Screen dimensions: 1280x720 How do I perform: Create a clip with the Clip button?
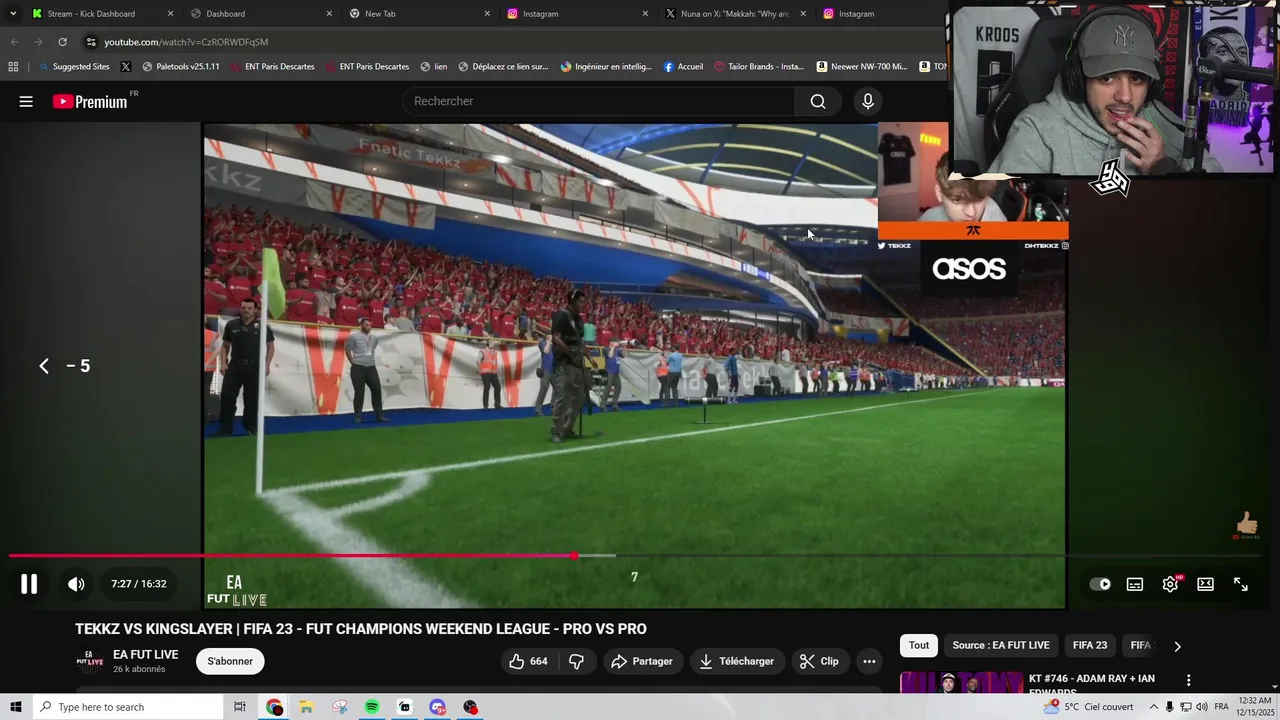819,661
